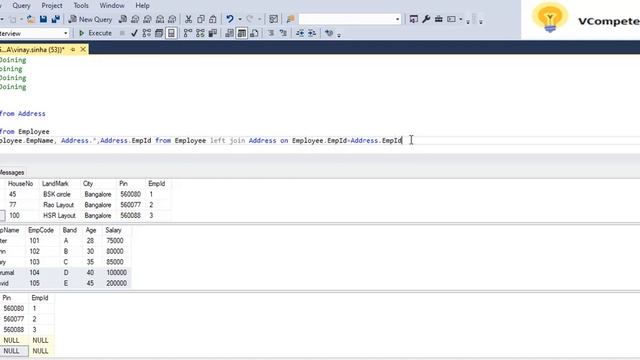This screenshot has width=640, height=360.
Task: Click the New Query button
Action: pyautogui.click(x=90, y=19)
